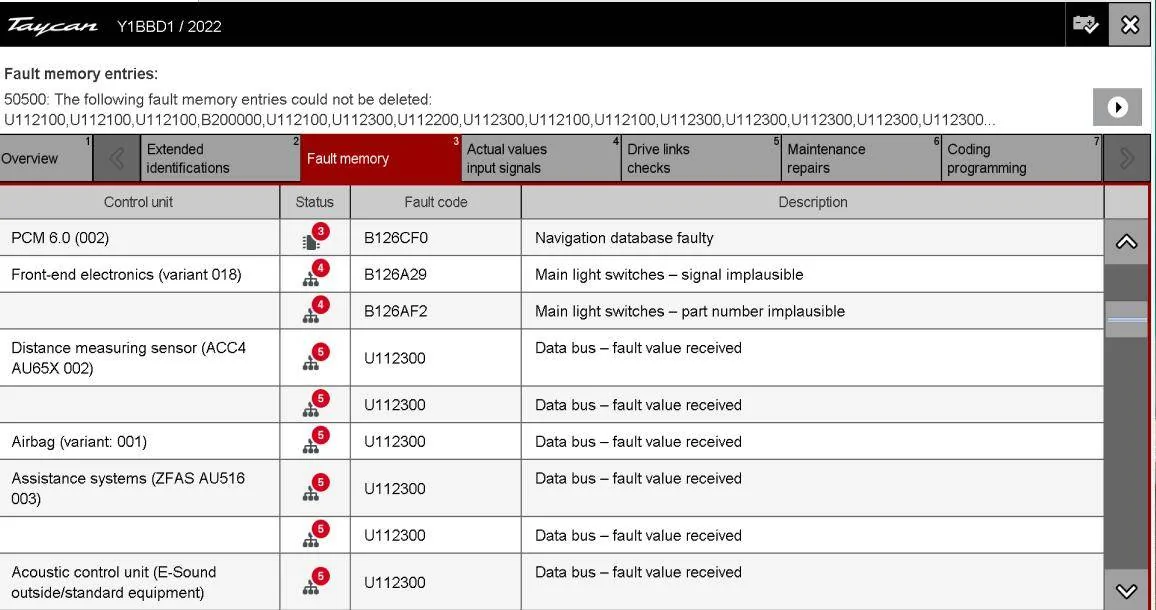Screen dimensions: 1156x610
Task: Click fault code B126CF0
Action: coord(396,238)
